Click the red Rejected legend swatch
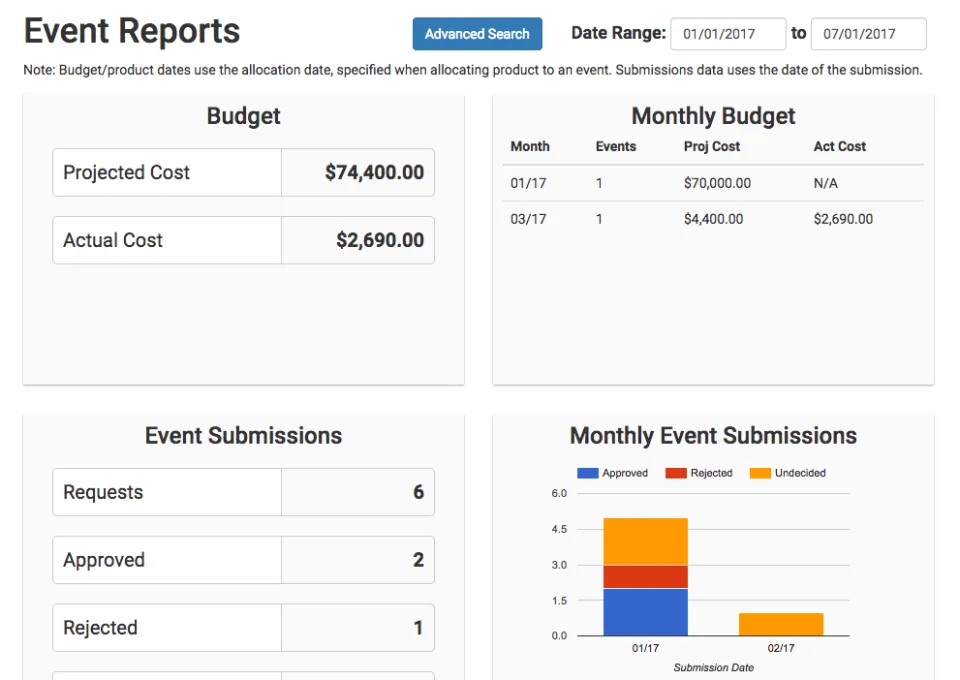 click(676, 473)
